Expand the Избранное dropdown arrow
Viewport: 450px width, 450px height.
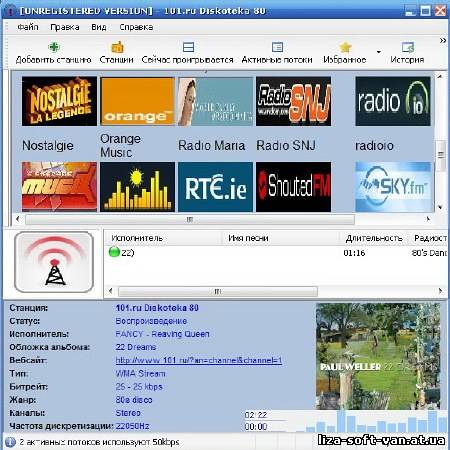click(x=378, y=52)
